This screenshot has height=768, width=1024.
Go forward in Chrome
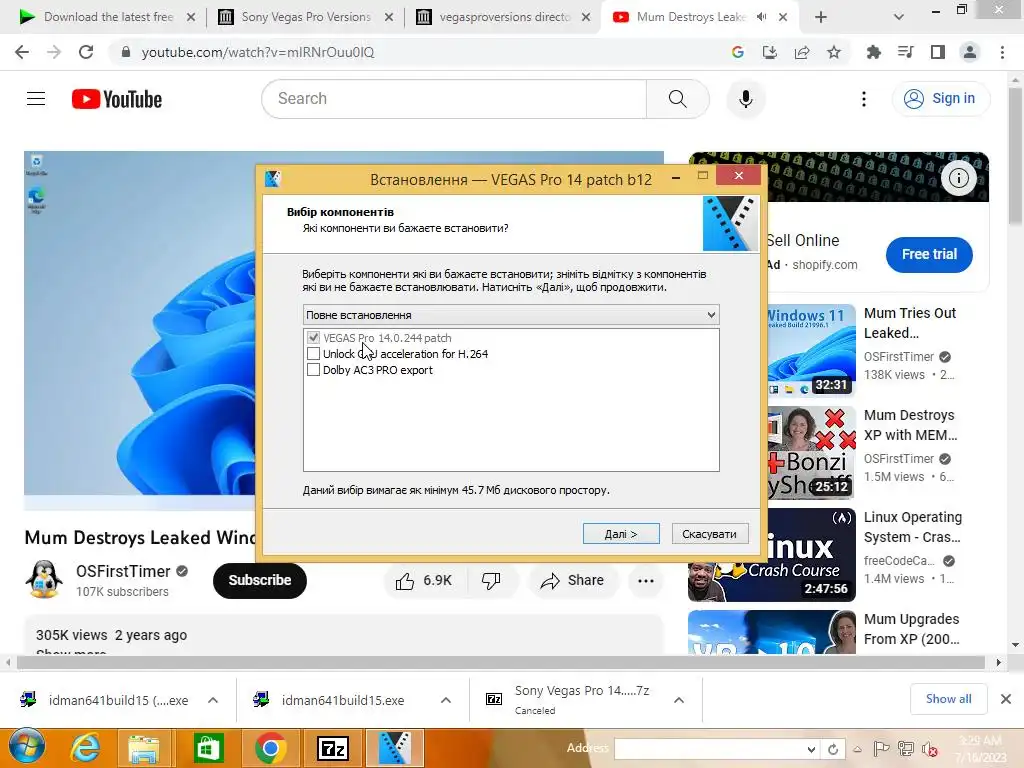point(54,52)
